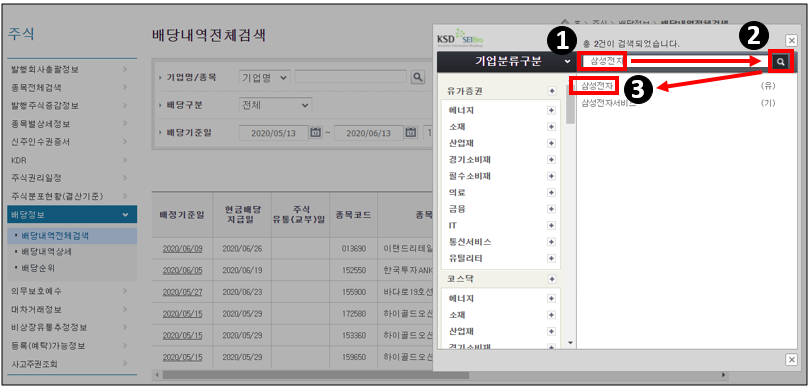Viewport: 811px width, 389px height.
Task: Open the 기업분류구분 dropdown in popup
Action: [507, 62]
